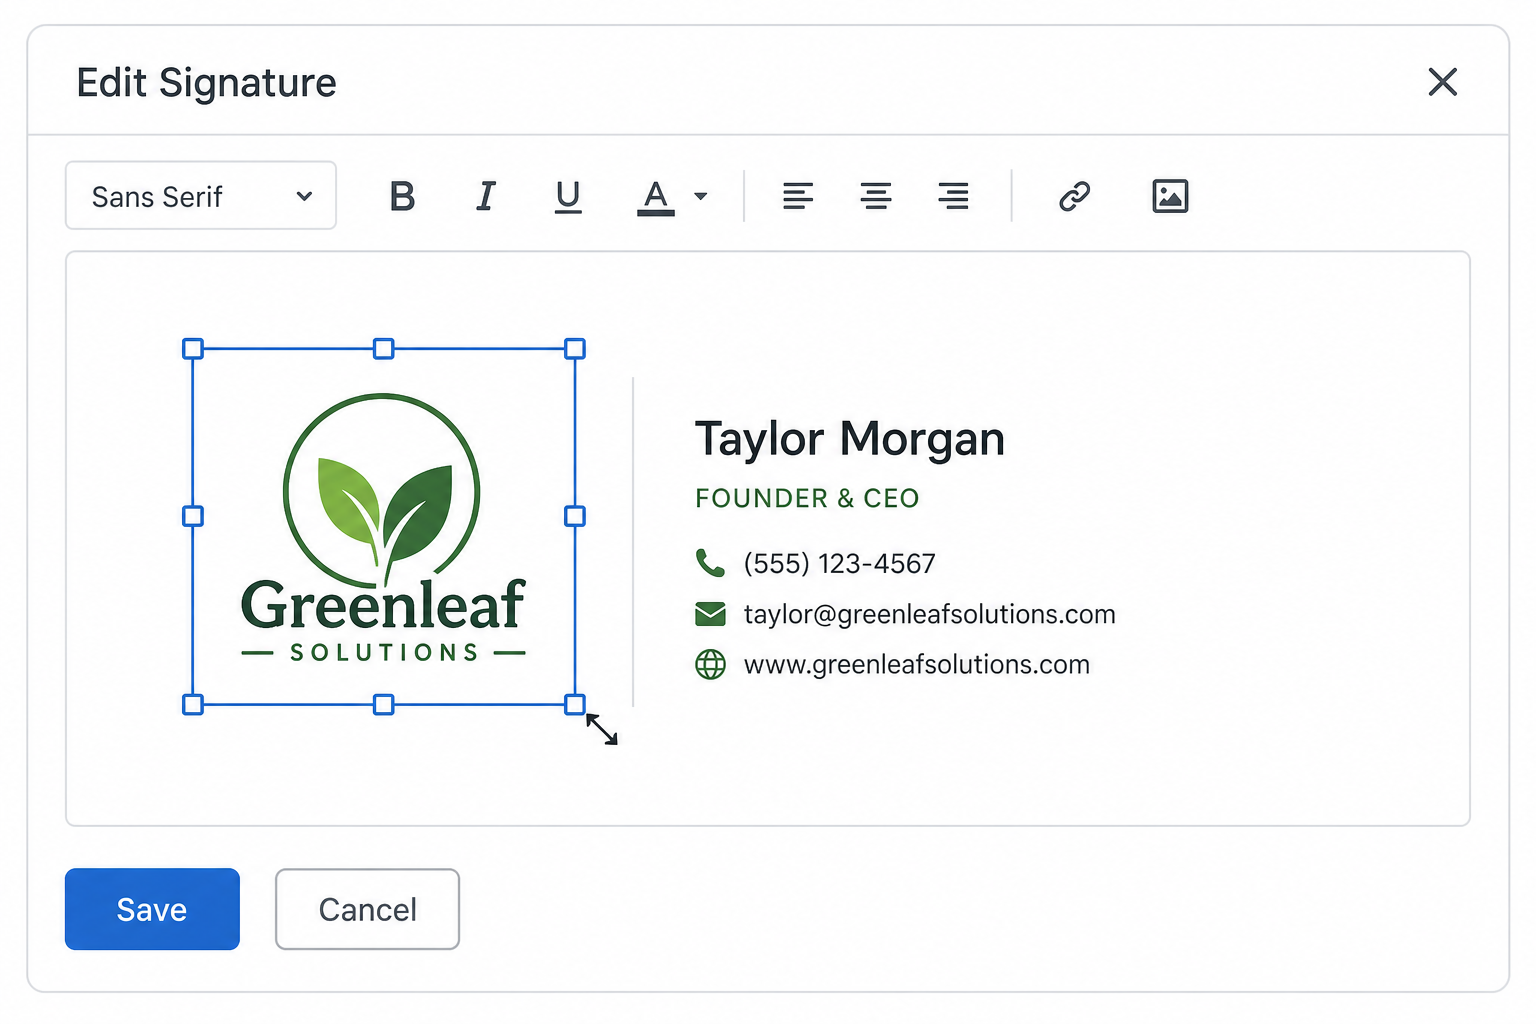Viewport: 1536px width, 1024px height.
Task: Click the envelope icon in signature
Action: 710,614
